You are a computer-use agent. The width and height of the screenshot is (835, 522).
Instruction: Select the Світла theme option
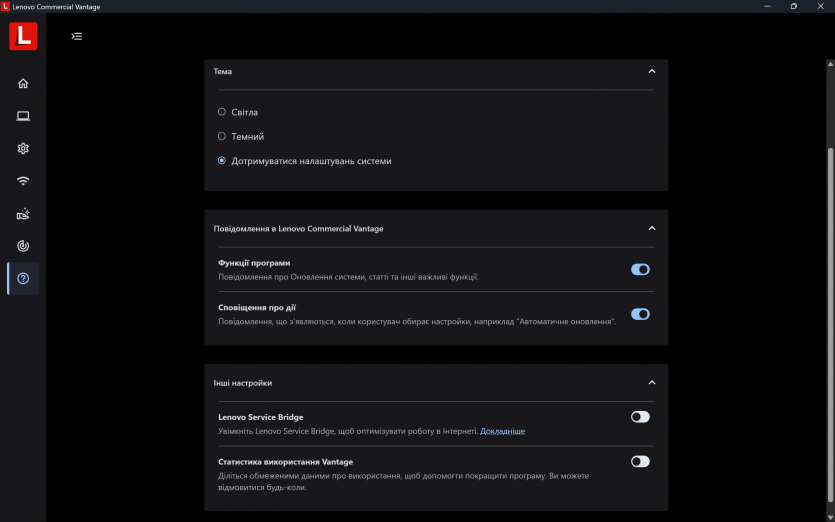point(222,112)
